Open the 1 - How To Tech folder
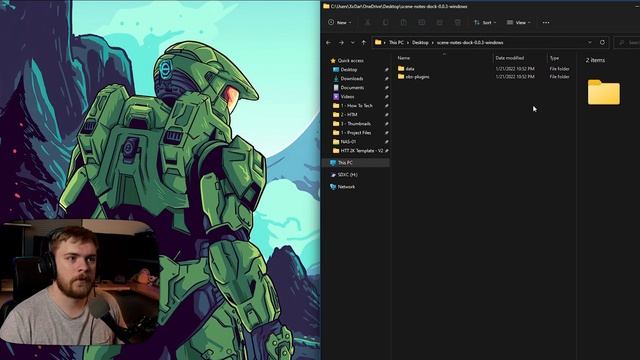The height and width of the screenshot is (360, 640). point(353,106)
